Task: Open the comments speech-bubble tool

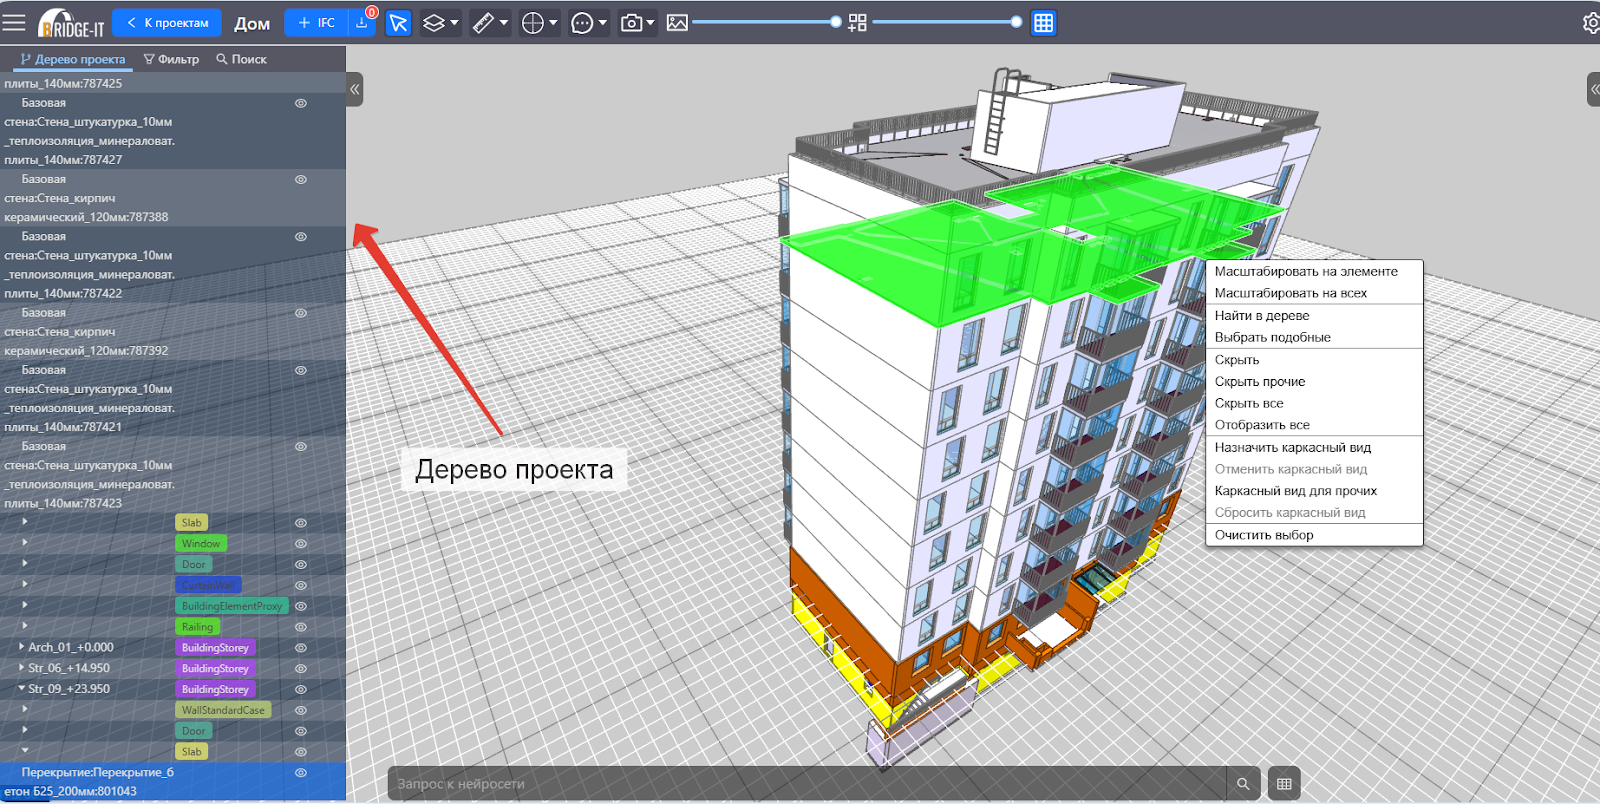Action: 588,23
